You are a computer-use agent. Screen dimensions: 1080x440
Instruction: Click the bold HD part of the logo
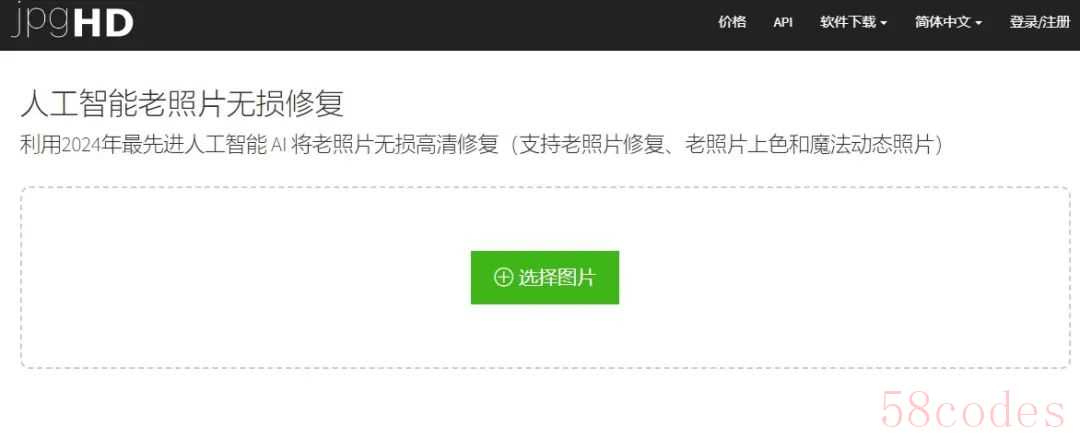tap(103, 23)
